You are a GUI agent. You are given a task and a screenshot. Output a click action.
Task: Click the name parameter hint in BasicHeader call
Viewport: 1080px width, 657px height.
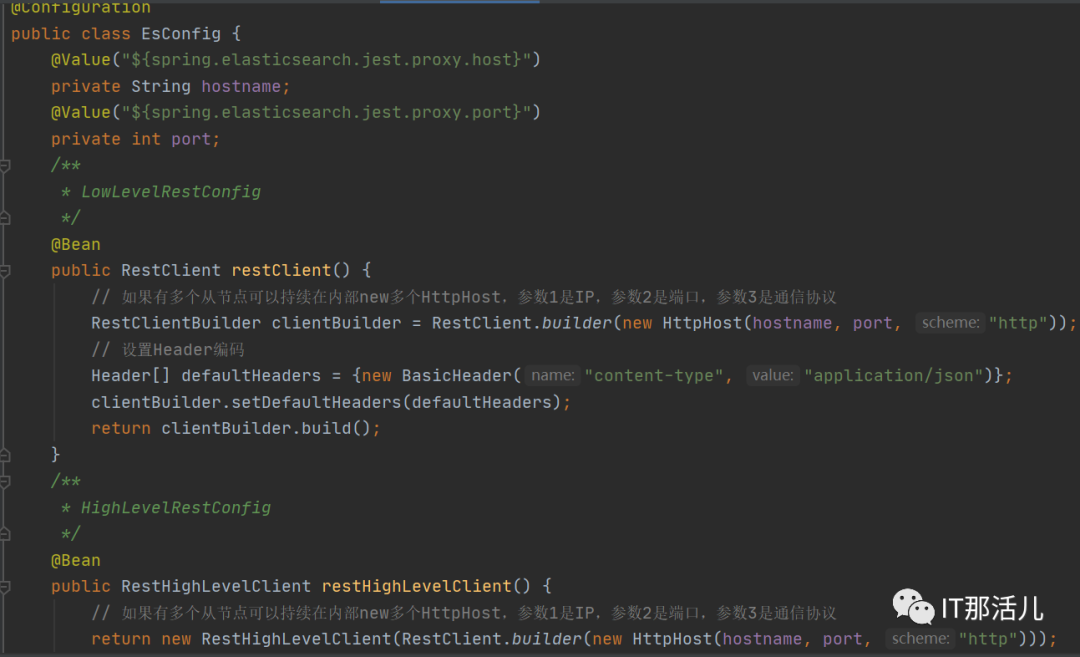552,375
